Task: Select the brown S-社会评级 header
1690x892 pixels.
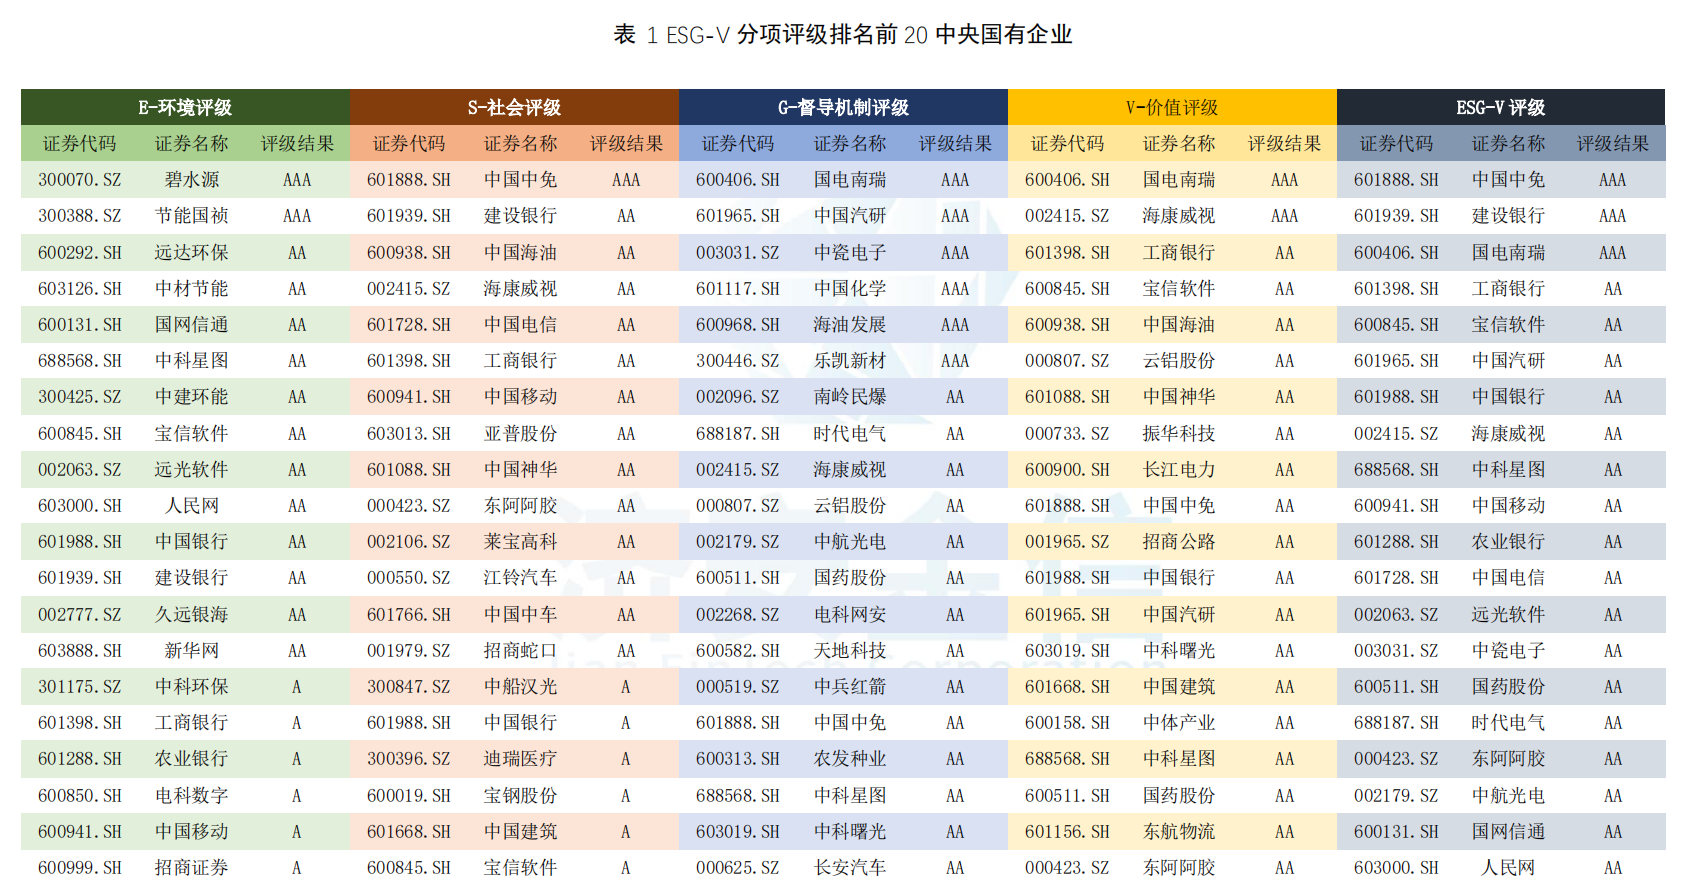Action: pyautogui.click(x=514, y=107)
